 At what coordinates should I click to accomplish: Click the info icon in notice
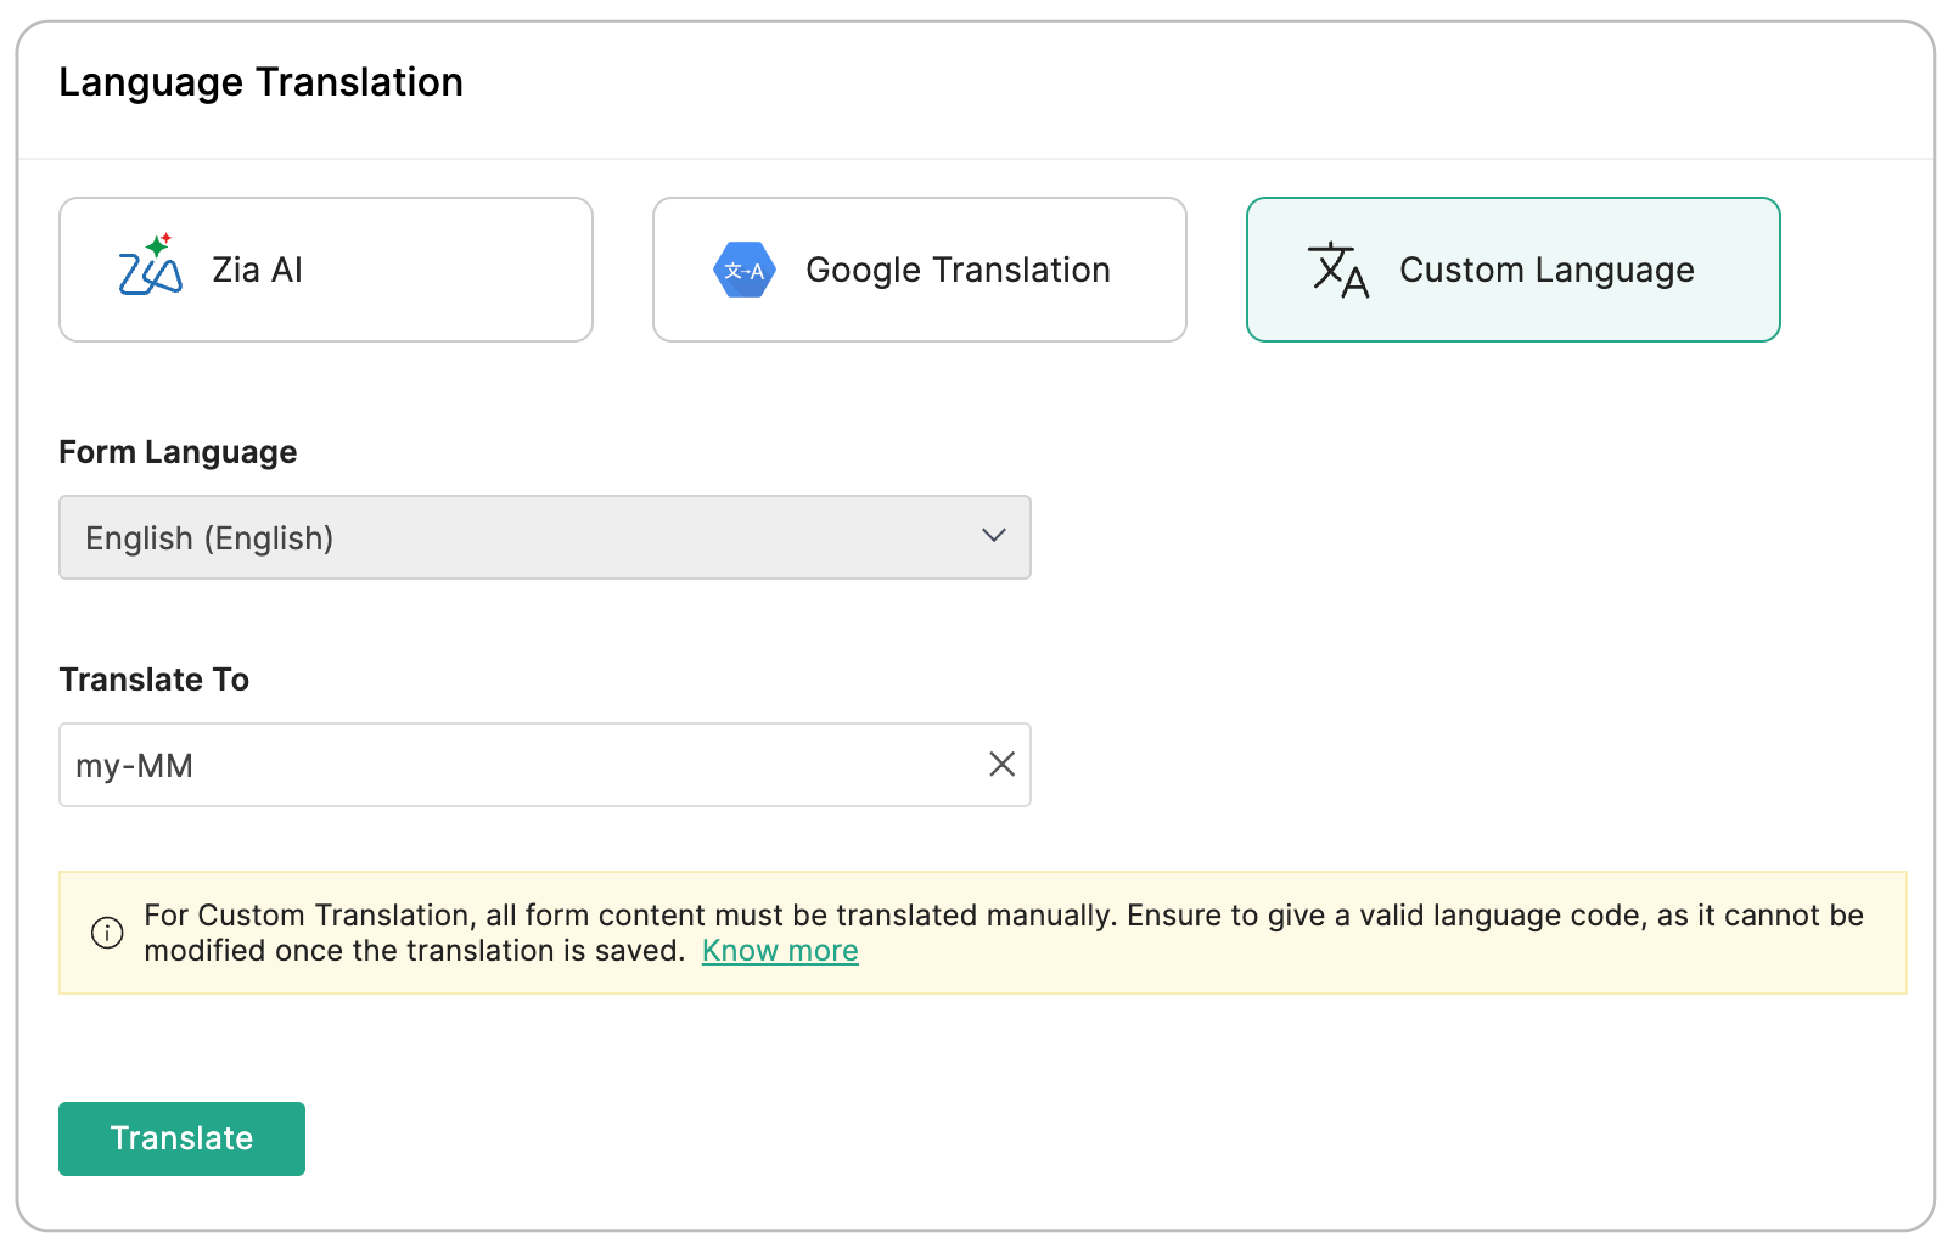pyautogui.click(x=107, y=932)
